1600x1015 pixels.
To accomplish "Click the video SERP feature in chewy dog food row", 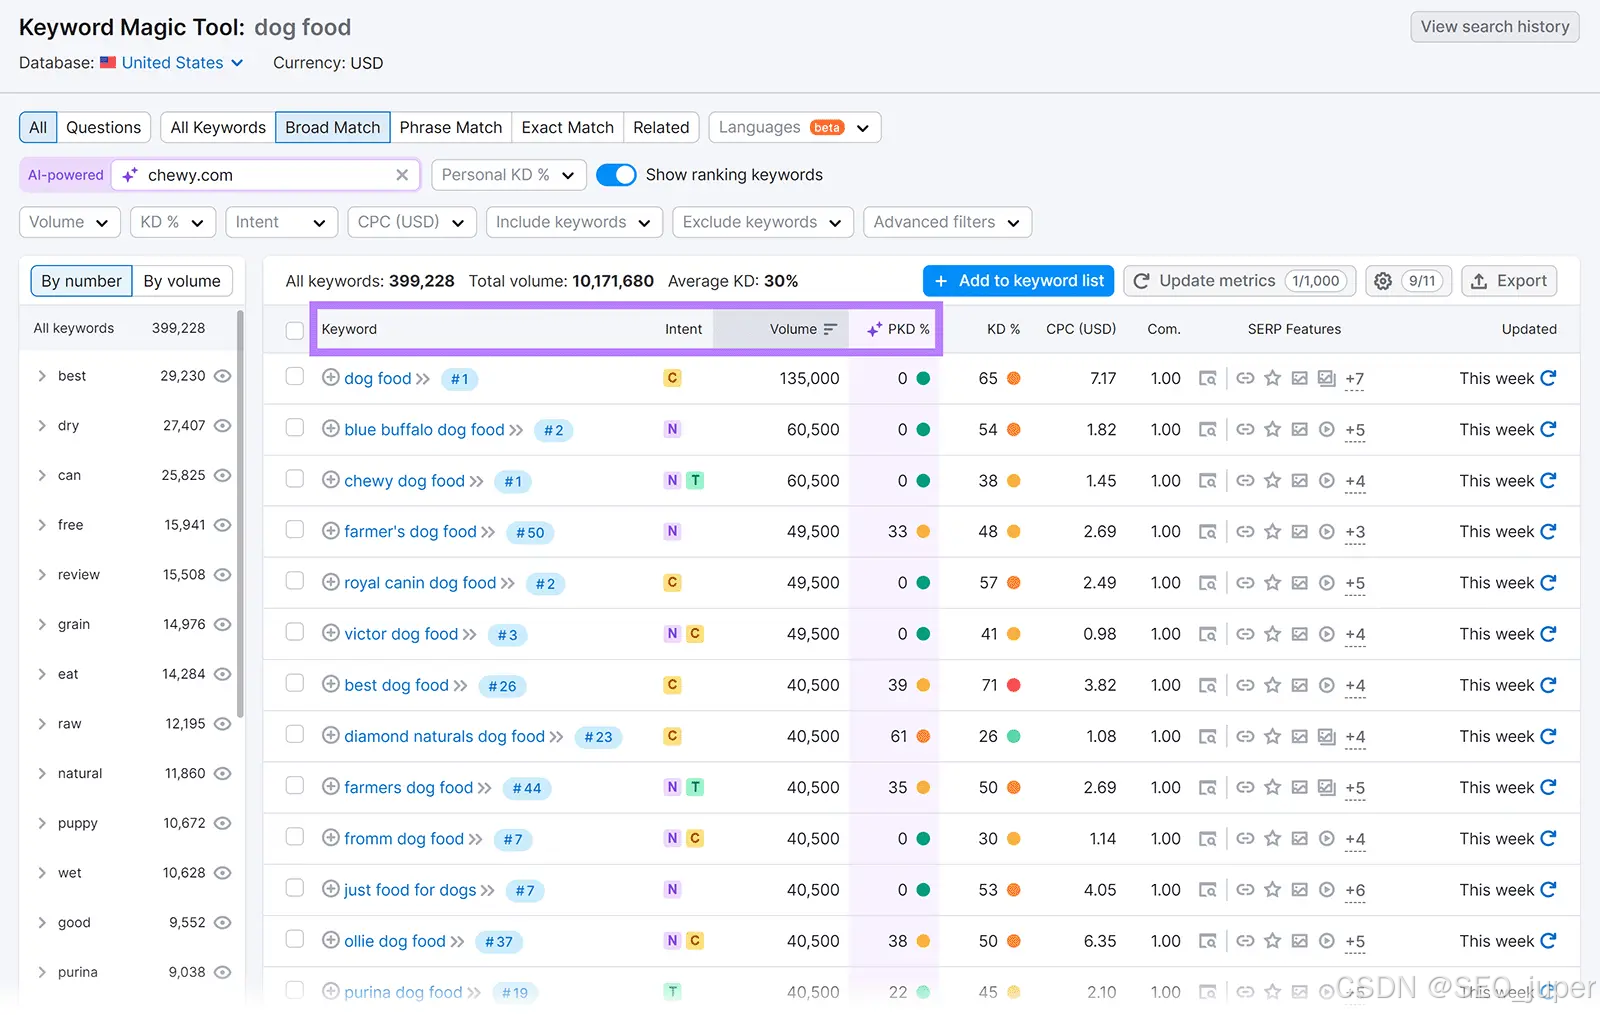I will coord(1326,481).
